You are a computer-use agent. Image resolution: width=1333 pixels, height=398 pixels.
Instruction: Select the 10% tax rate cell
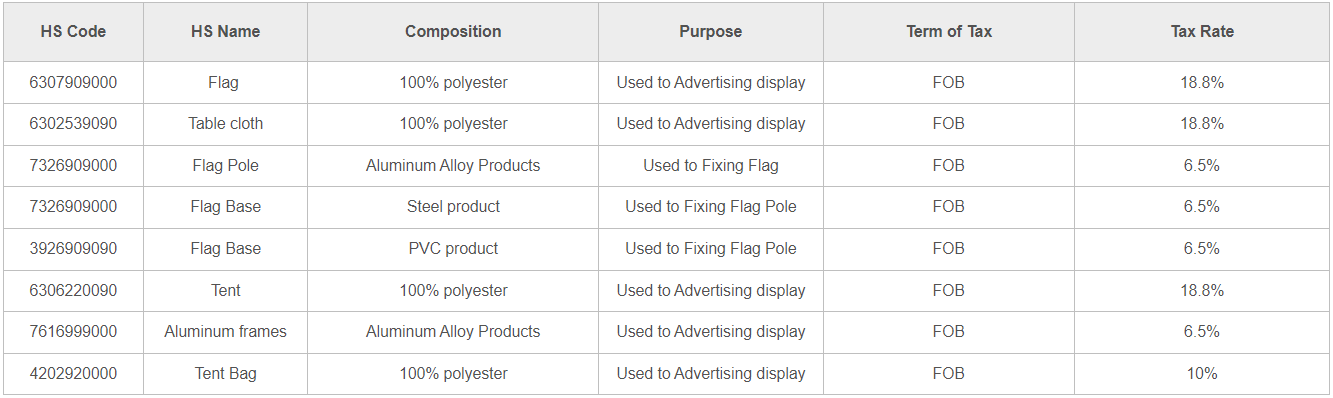(1202, 374)
